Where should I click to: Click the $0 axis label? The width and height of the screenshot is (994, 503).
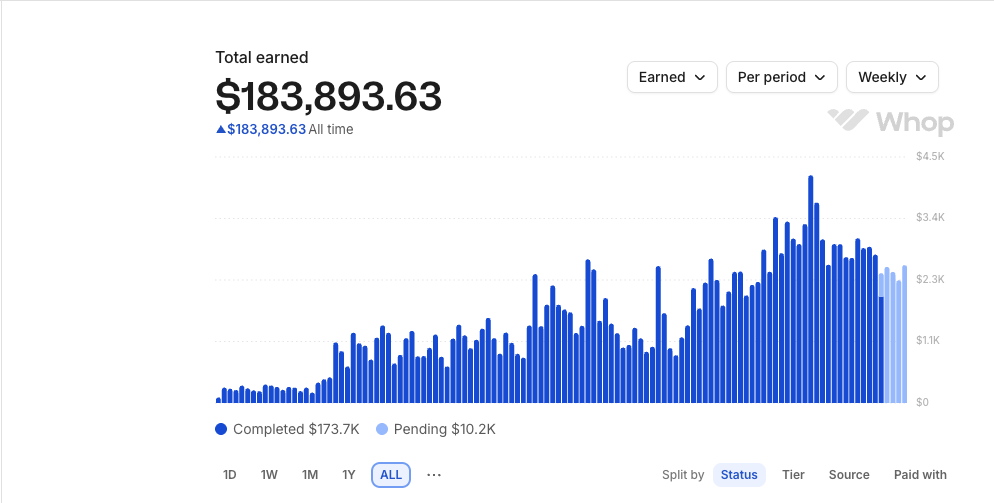[x=922, y=402]
